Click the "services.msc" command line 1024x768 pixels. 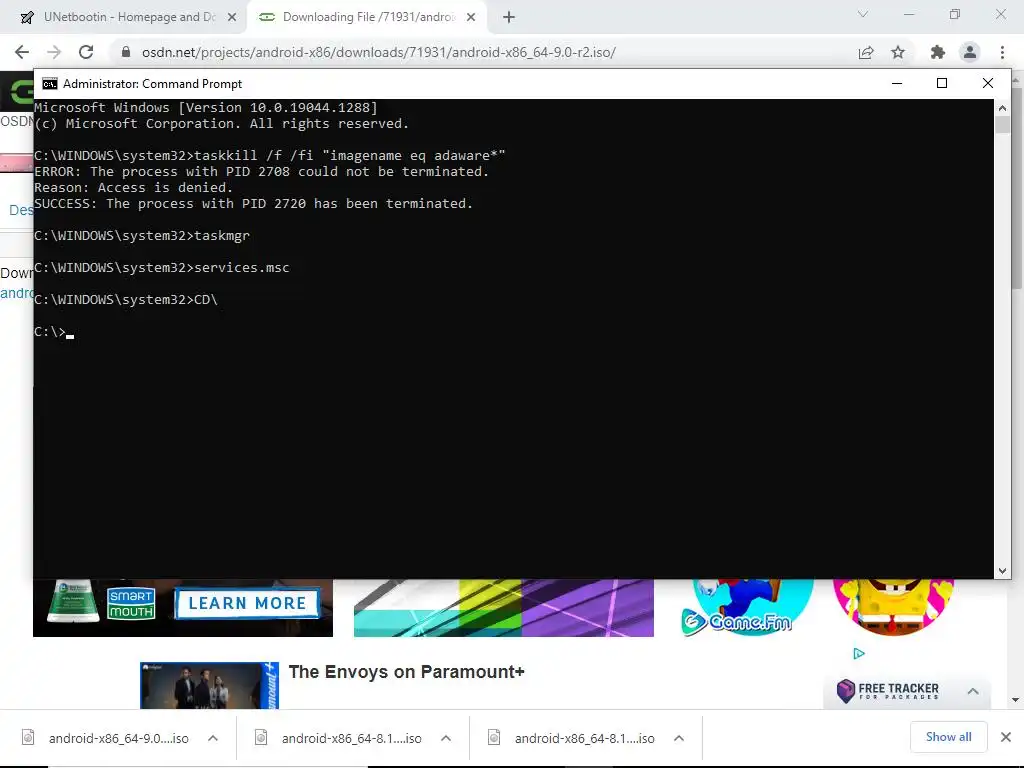[161, 268]
